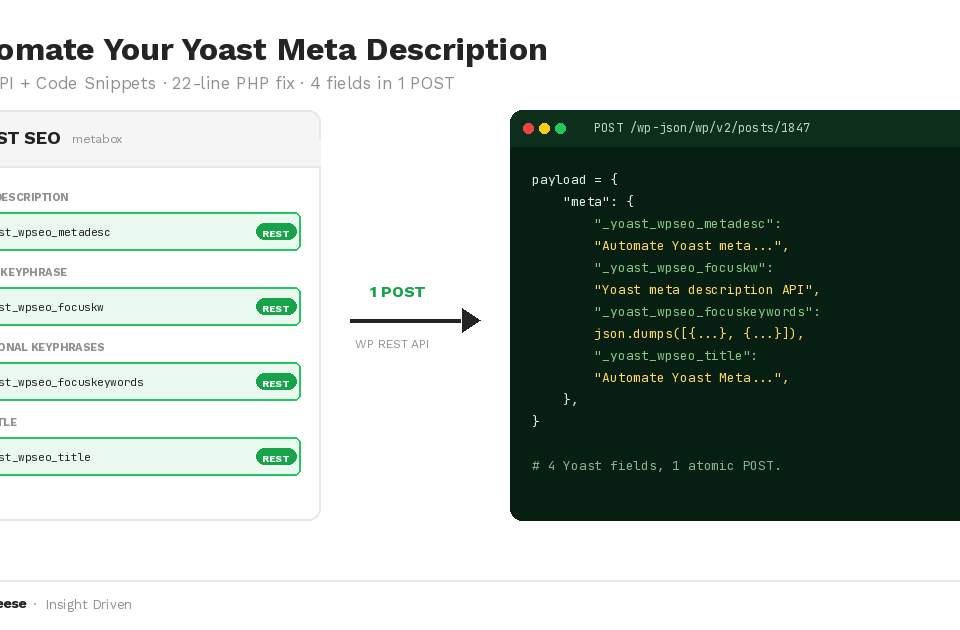Click the 'ONAL KEYPHRASES' section label
The image size is (960, 630).
[x=52, y=347]
